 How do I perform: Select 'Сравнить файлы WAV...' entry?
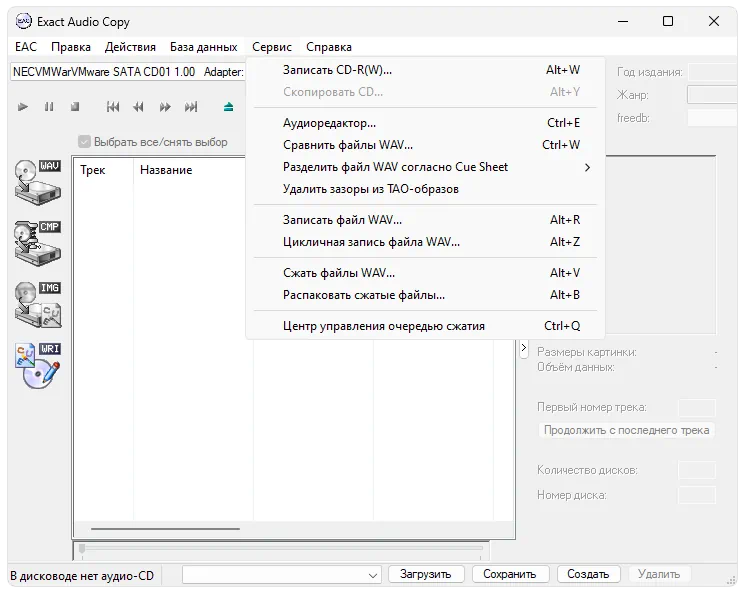[x=425, y=145]
